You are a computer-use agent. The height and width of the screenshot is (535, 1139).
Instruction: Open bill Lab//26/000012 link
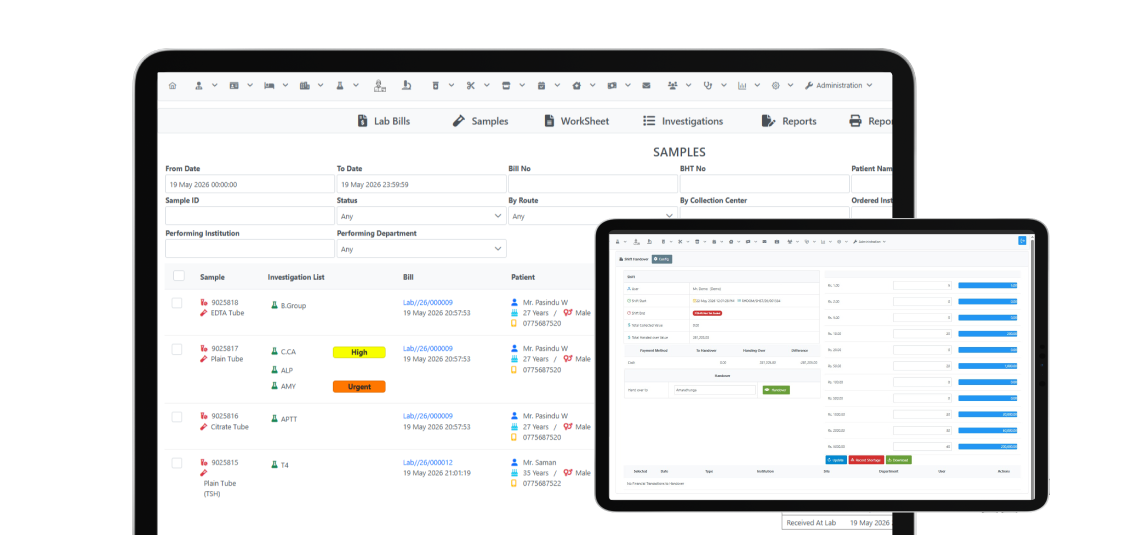(428, 462)
